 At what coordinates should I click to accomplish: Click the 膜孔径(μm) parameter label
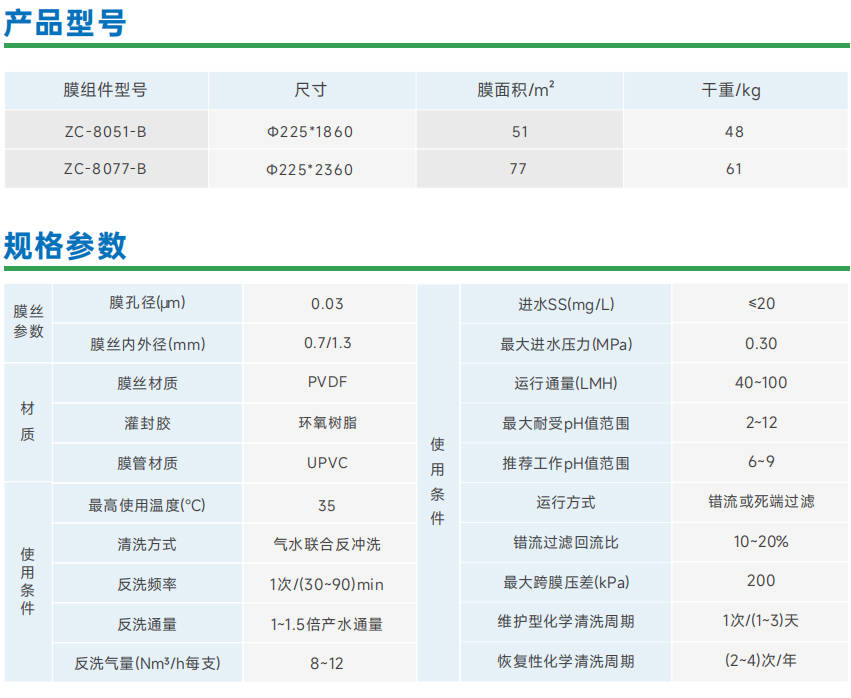tap(148, 303)
